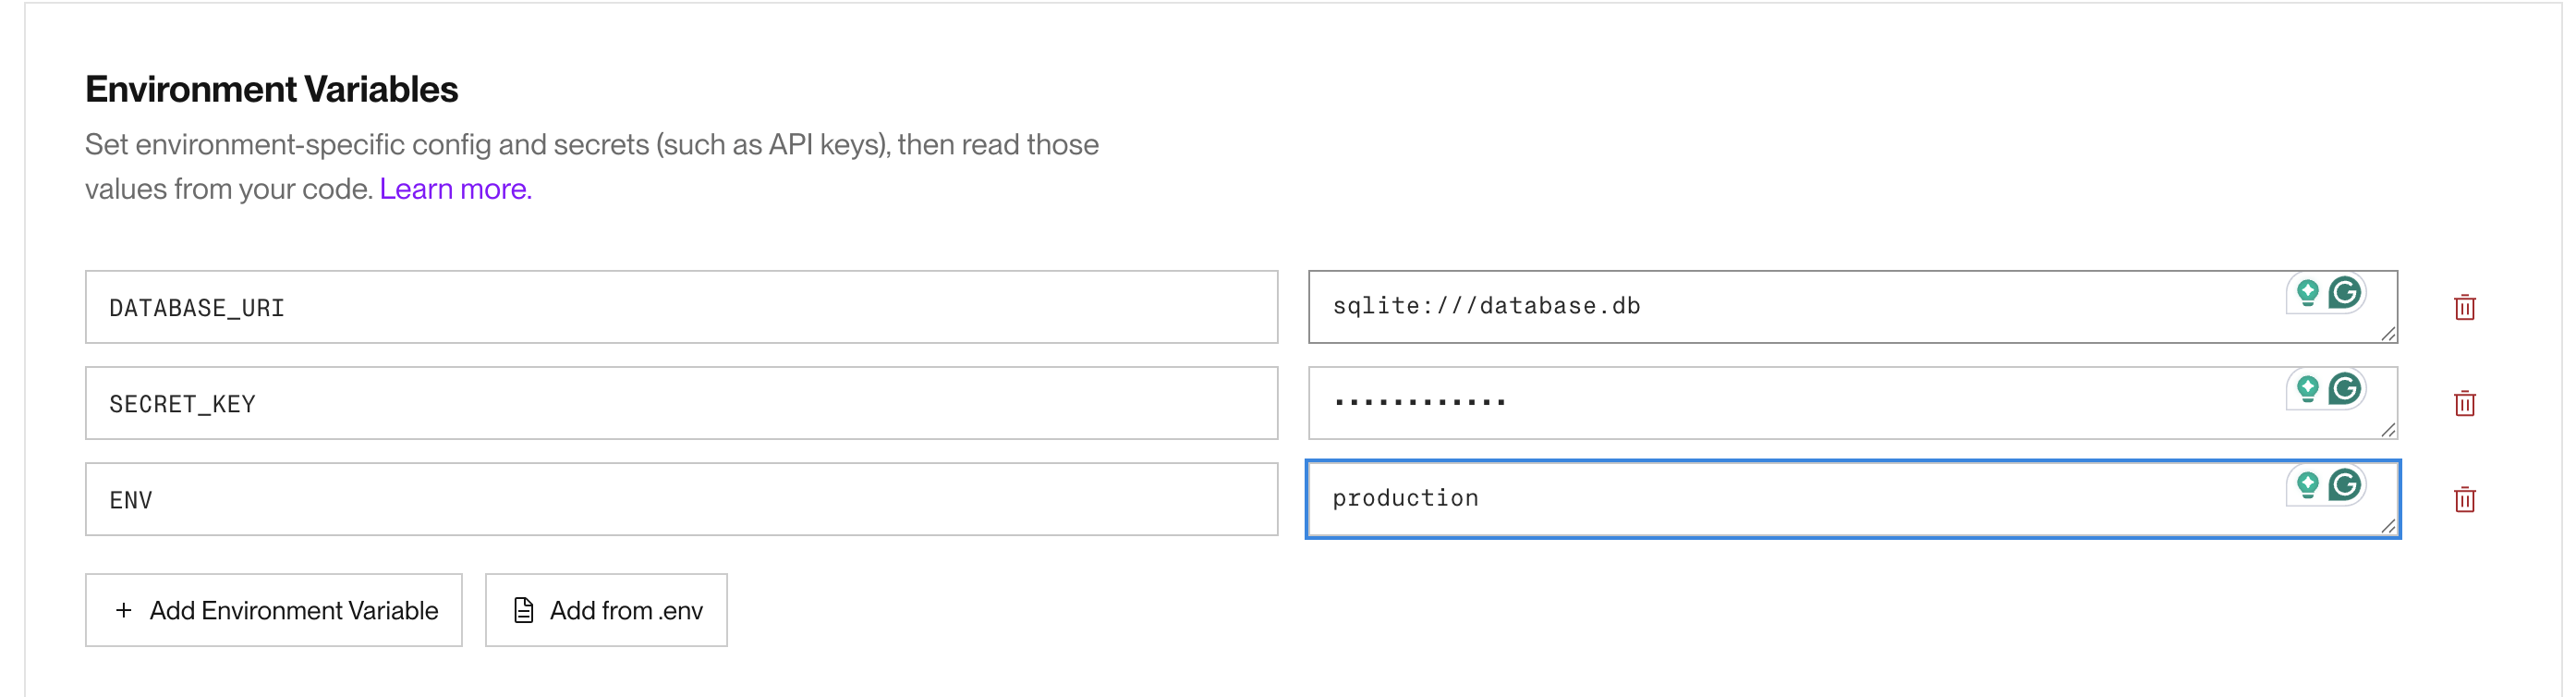Click lightbulb icon in SECRET_KEY value field
This screenshot has width=2576, height=697.
point(2307,389)
